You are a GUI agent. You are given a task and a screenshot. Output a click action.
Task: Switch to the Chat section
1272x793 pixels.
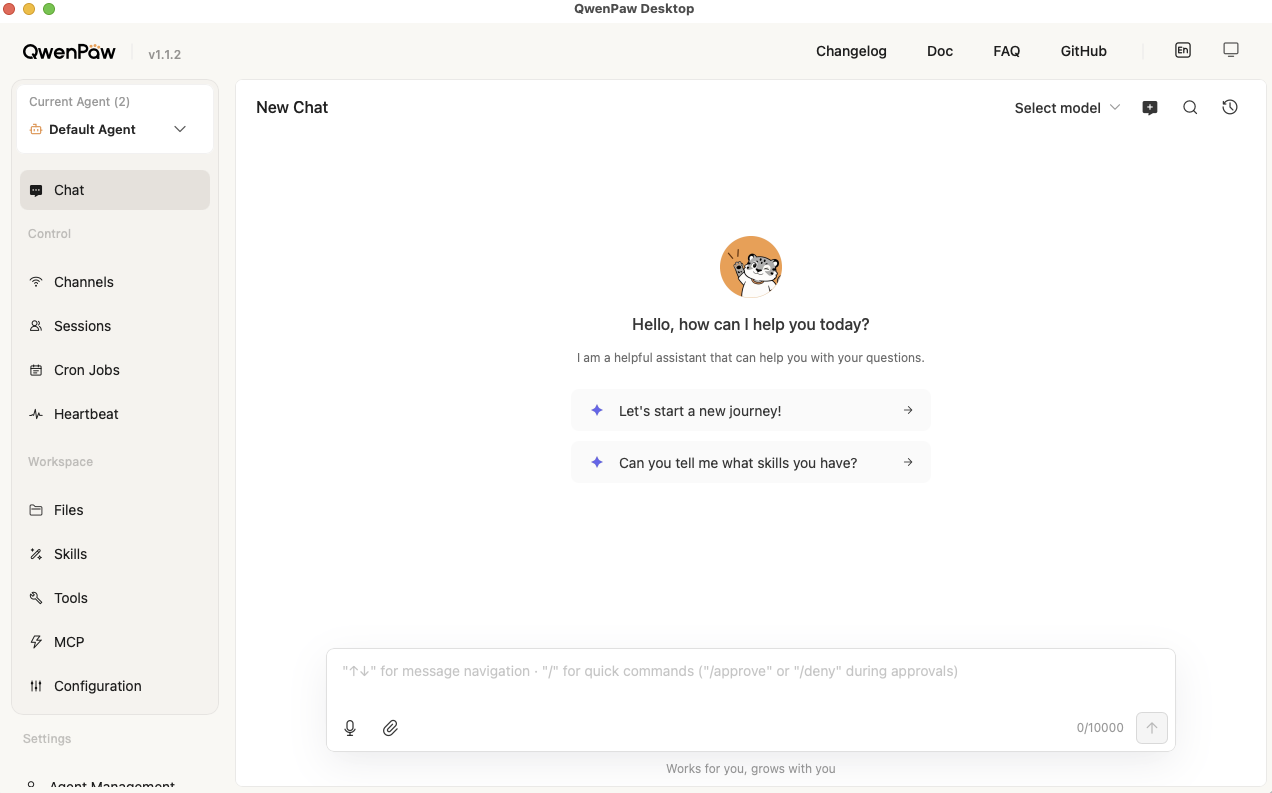coord(69,190)
